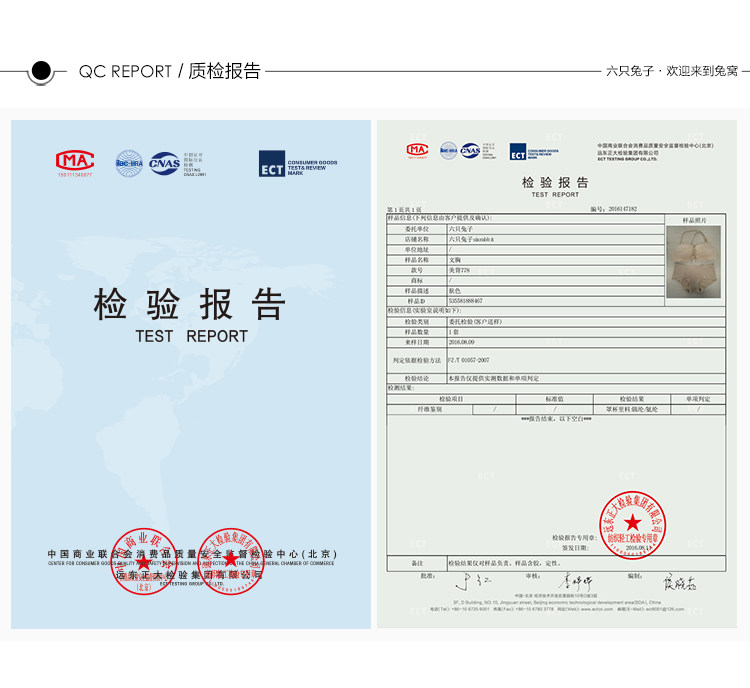
Task: Click the '检验结论' label cell
Action: [417, 378]
